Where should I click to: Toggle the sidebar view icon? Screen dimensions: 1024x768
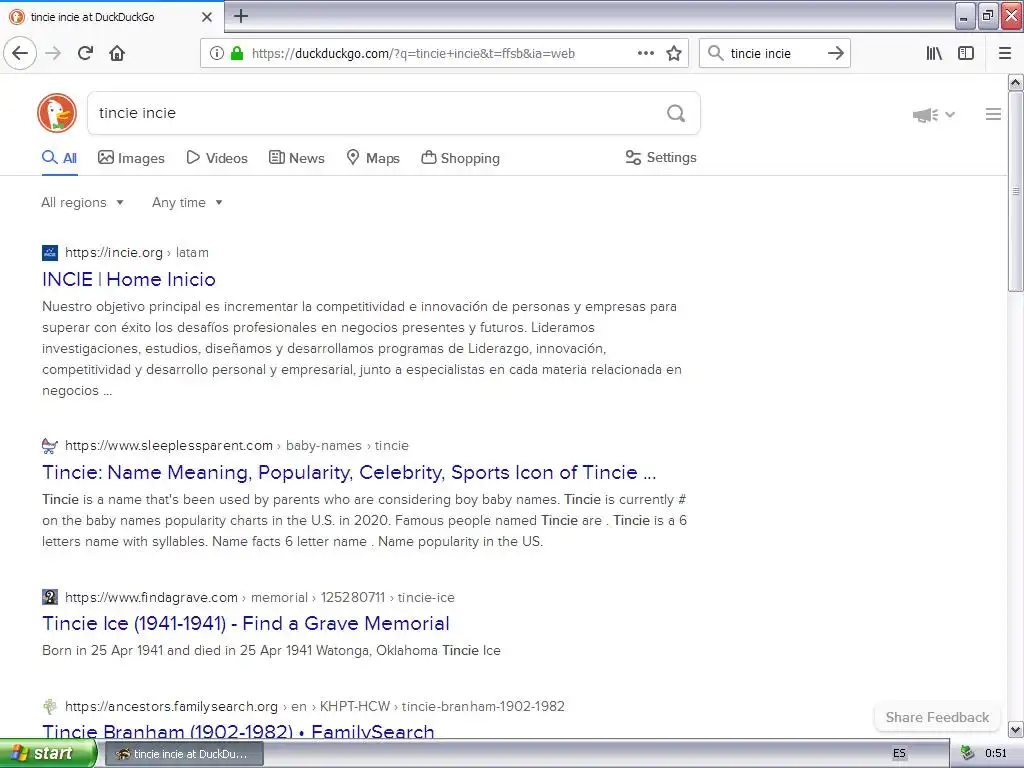click(966, 53)
